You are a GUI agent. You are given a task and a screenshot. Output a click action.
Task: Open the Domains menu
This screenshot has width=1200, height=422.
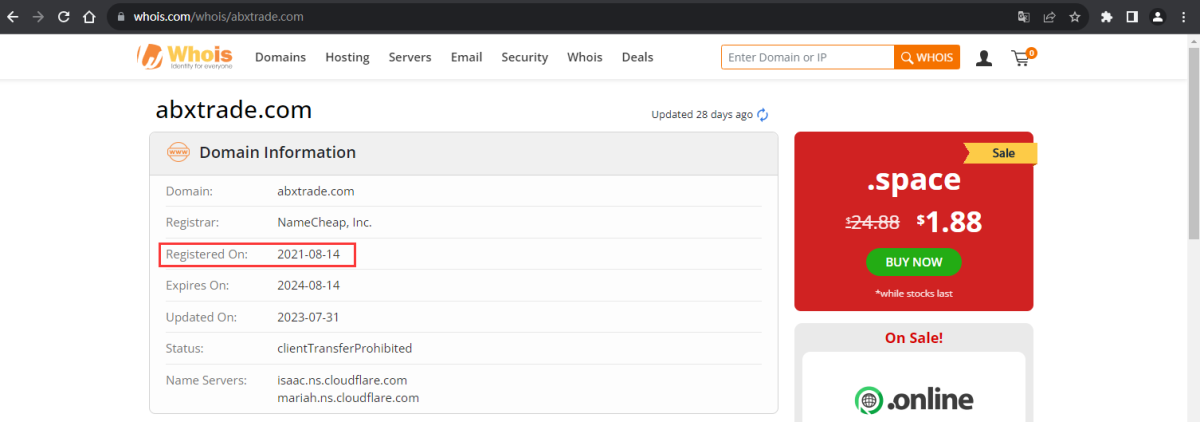click(x=280, y=57)
